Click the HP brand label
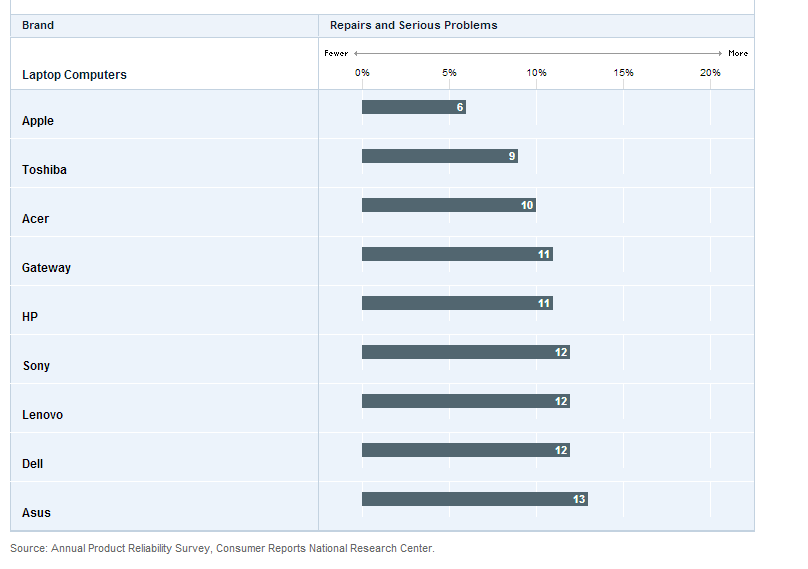 point(29,317)
